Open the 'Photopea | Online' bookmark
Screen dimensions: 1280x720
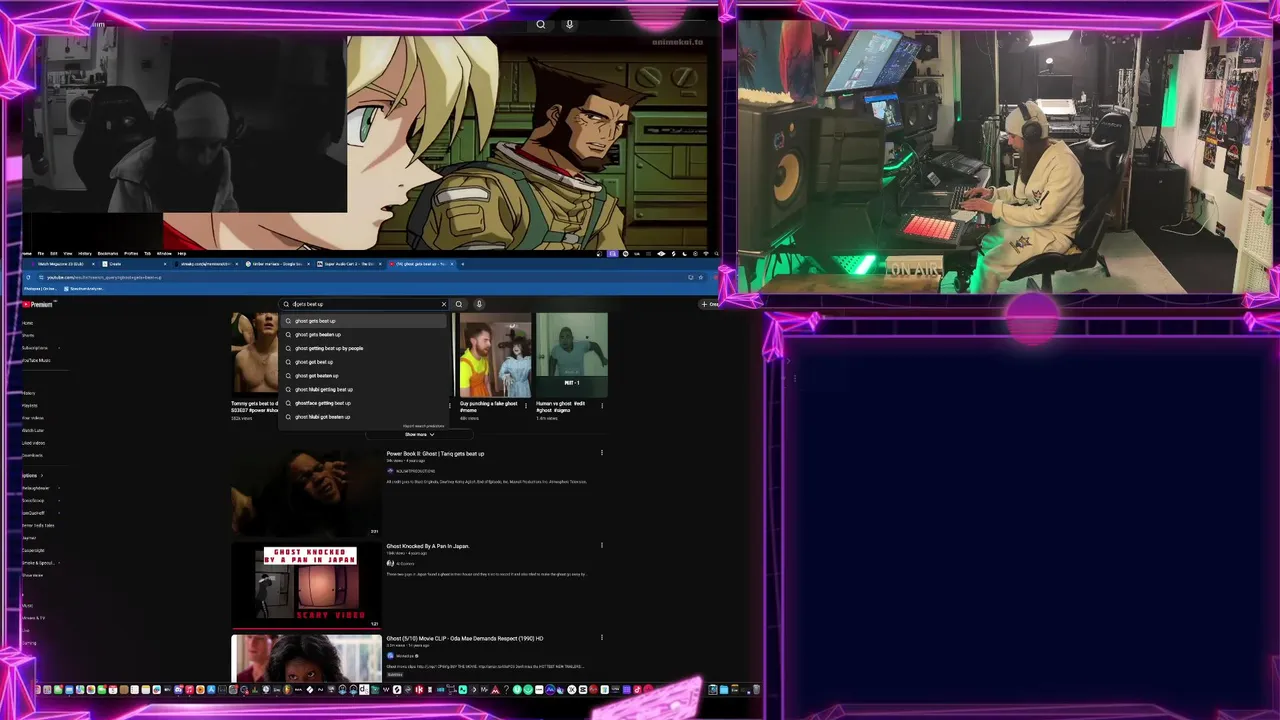tap(40, 289)
